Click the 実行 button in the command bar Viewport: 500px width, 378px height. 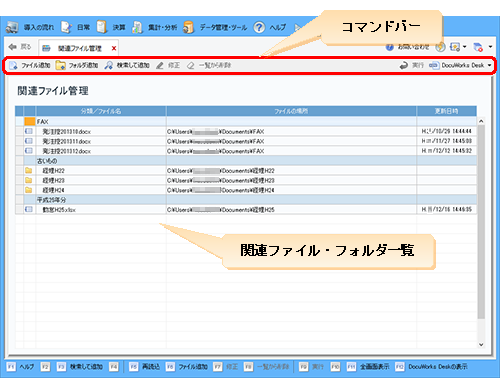point(411,65)
